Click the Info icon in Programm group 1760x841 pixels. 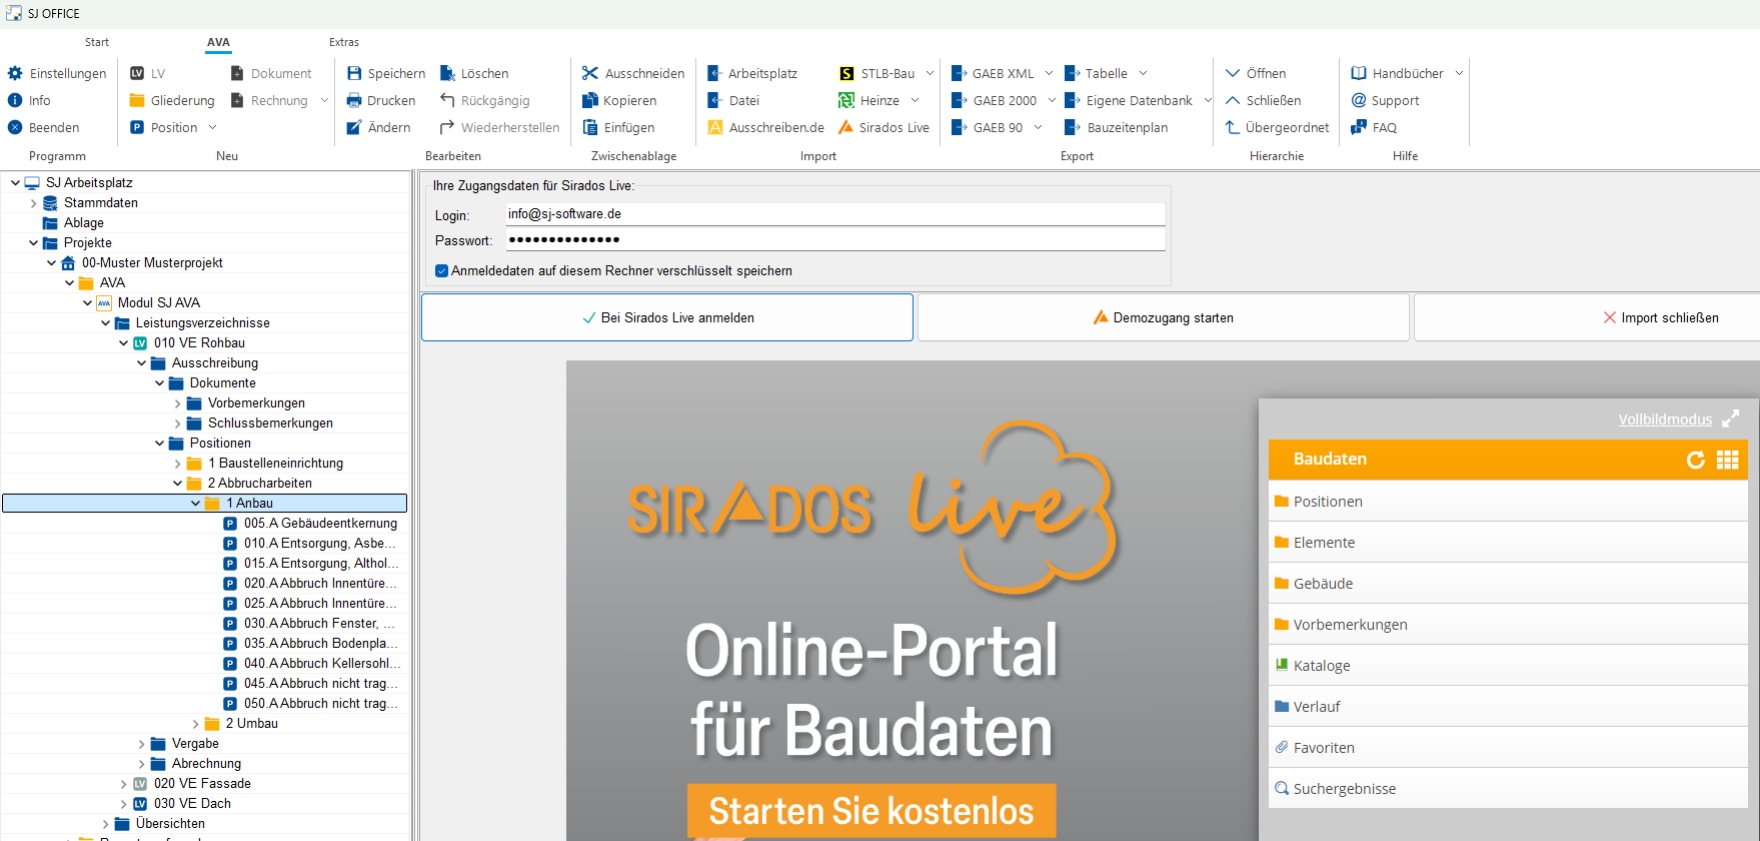pyautogui.click(x=15, y=100)
